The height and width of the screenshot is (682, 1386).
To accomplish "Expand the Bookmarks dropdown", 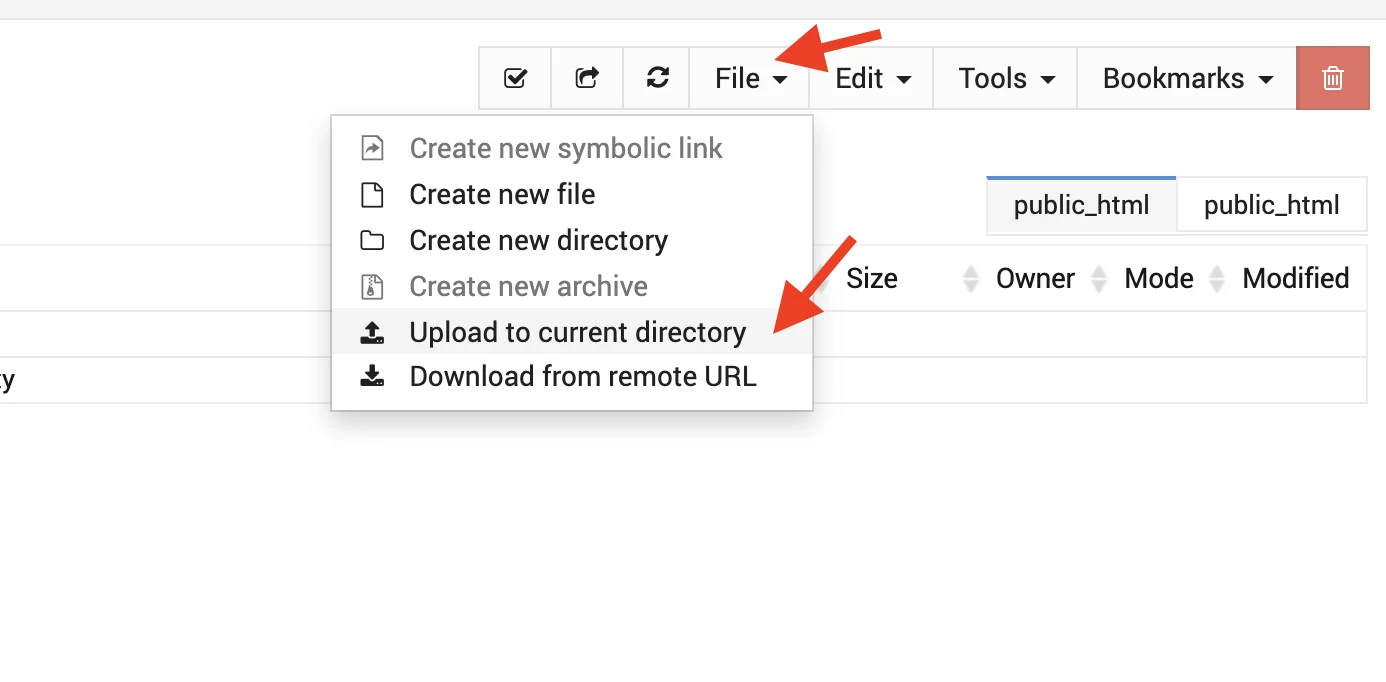I will tap(1187, 78).
